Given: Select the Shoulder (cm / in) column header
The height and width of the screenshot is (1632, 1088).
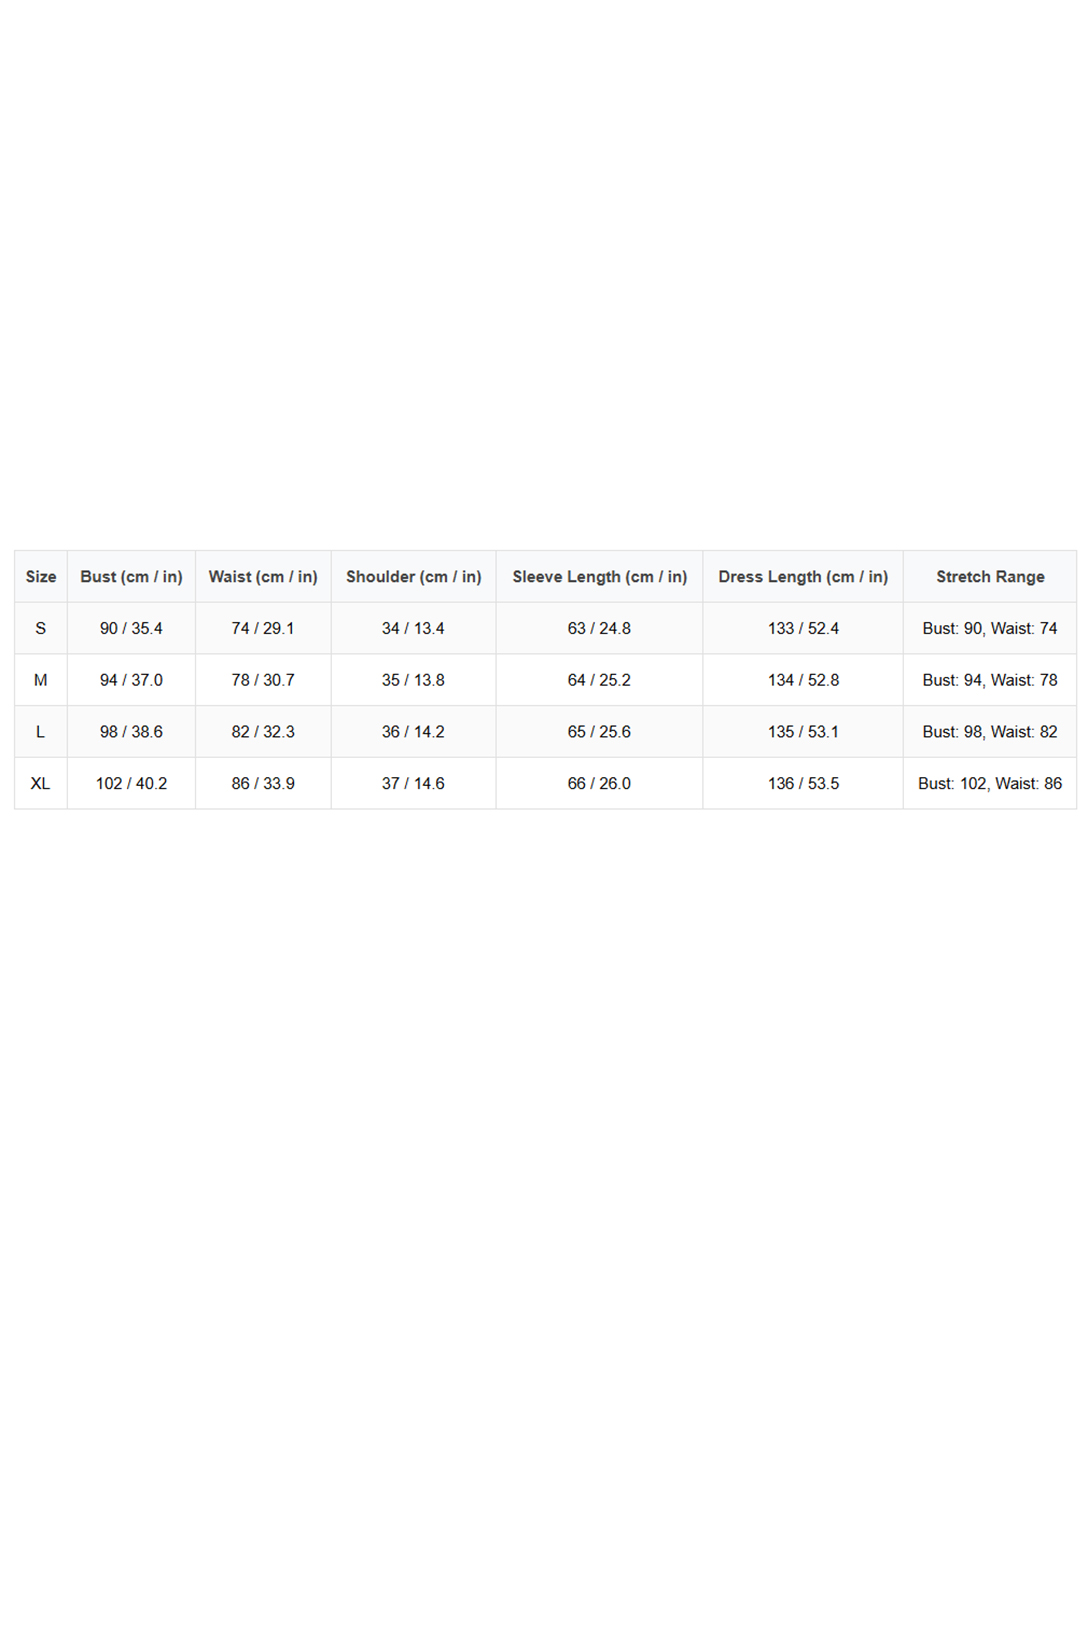Looking at the screenshot, I should pos(413,577).
